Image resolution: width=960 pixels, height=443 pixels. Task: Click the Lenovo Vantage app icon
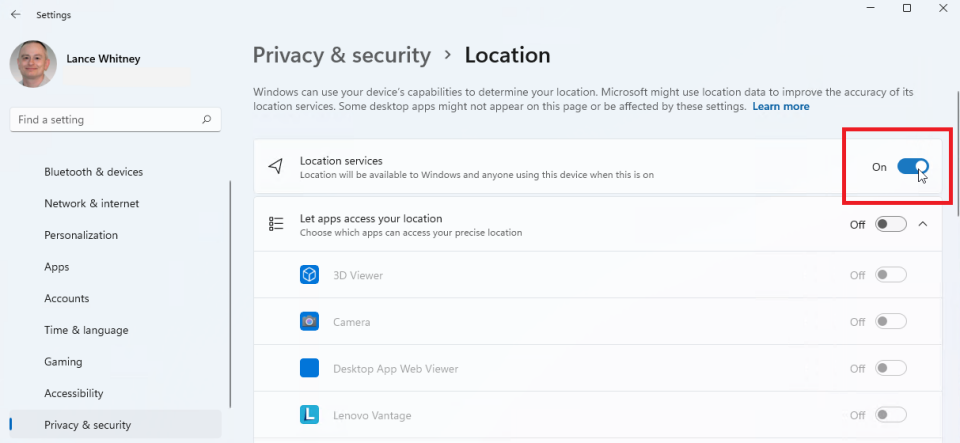click(309, 415)
